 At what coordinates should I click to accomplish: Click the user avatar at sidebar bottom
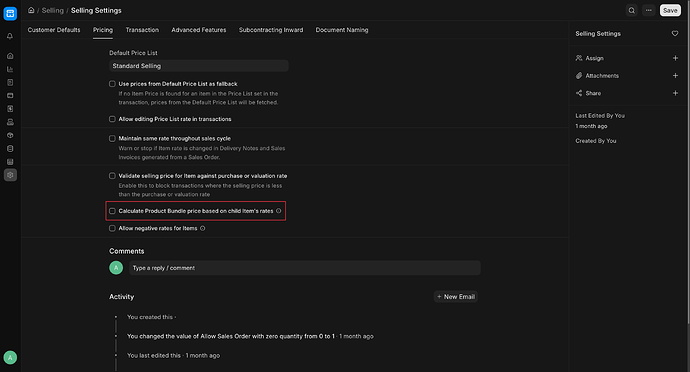point(10,357)
